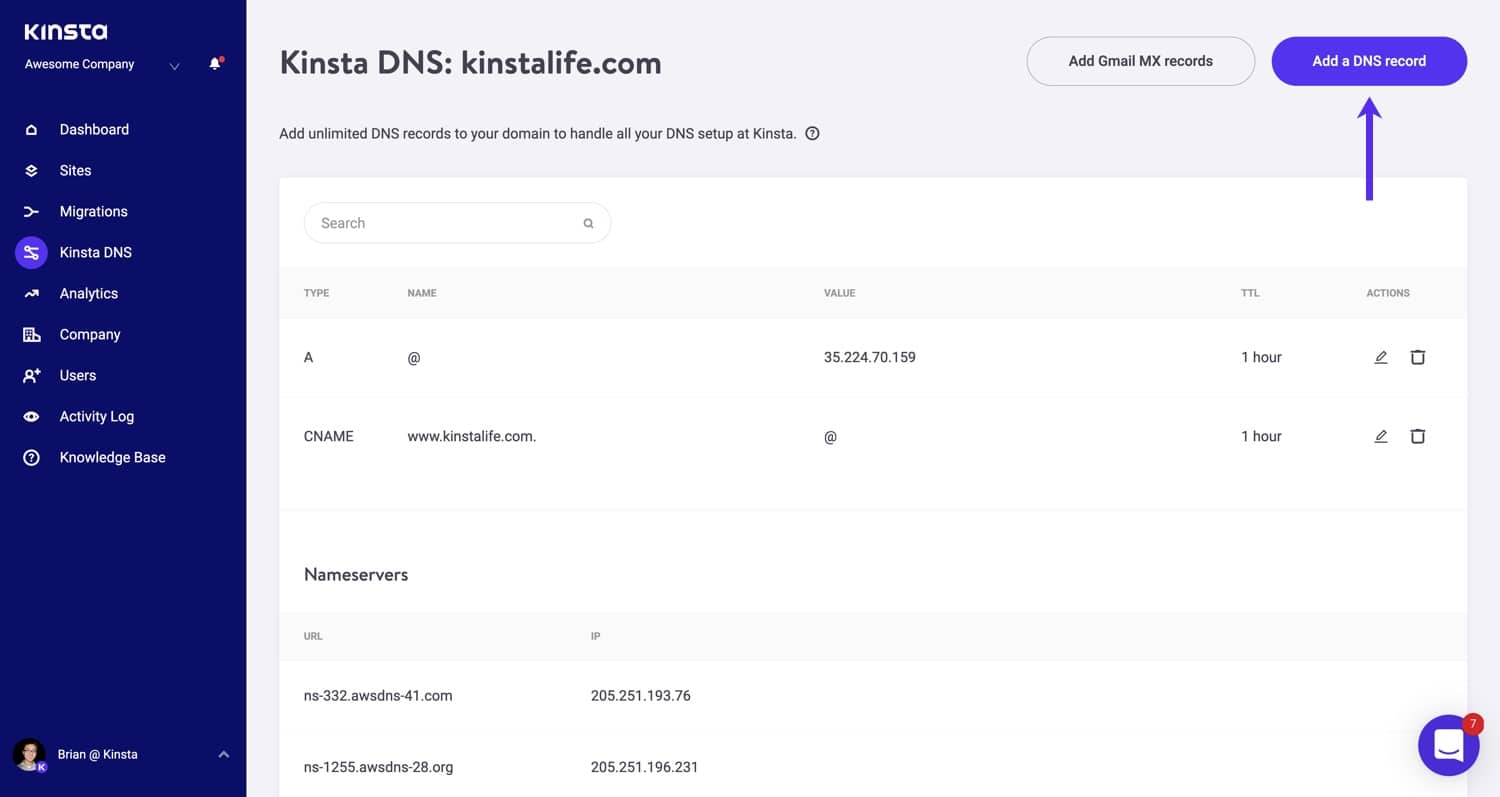Viewport: 1500px width, 797px height.
Task: Select nameserver ns-332.awsdns-41.com
Action: (x=378, y=695)
